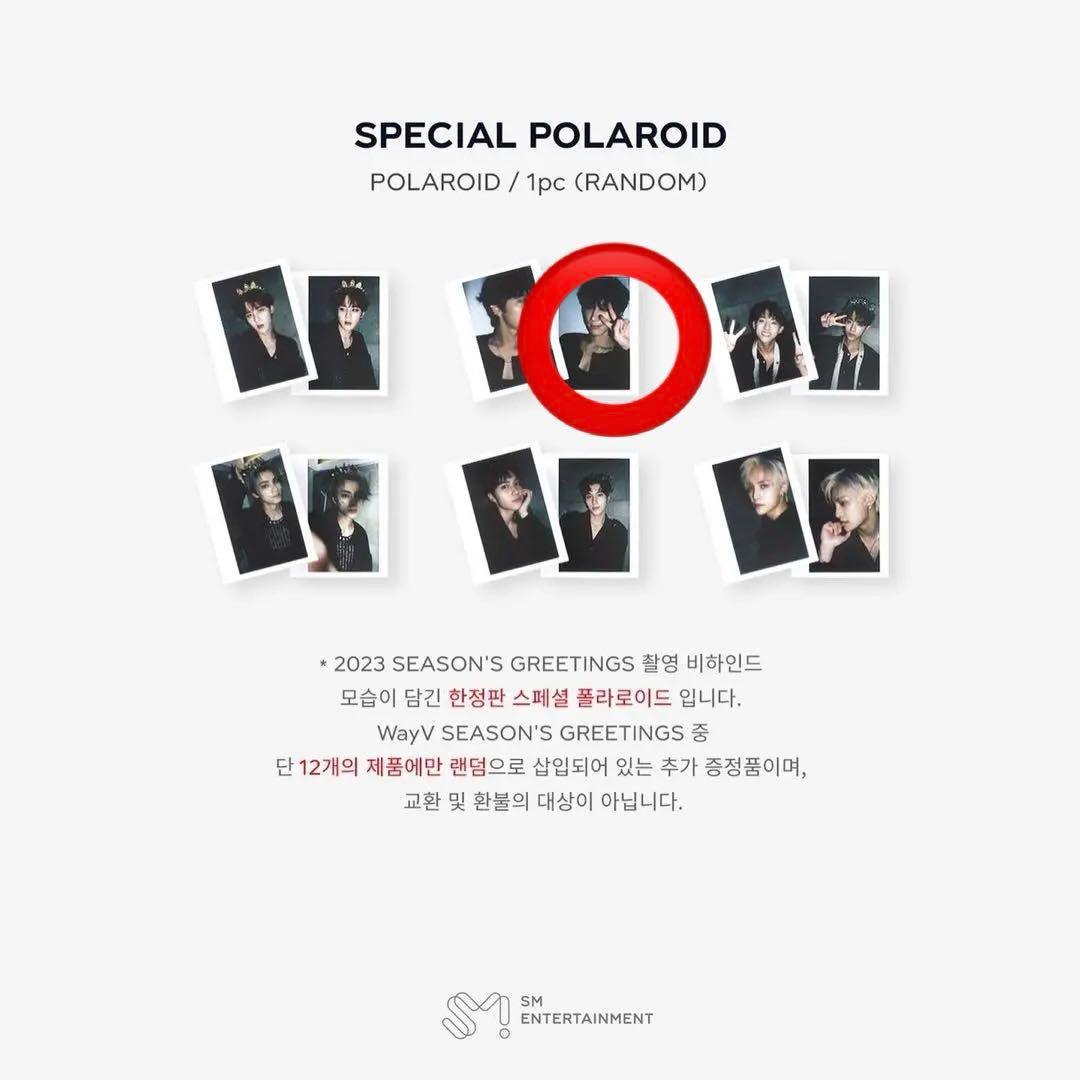Viewport: 1080px width, 1080px height.
Task: Click the POLAROID / 1pc (RANDOM) subtitle
Action: click(x=538, y=183)
